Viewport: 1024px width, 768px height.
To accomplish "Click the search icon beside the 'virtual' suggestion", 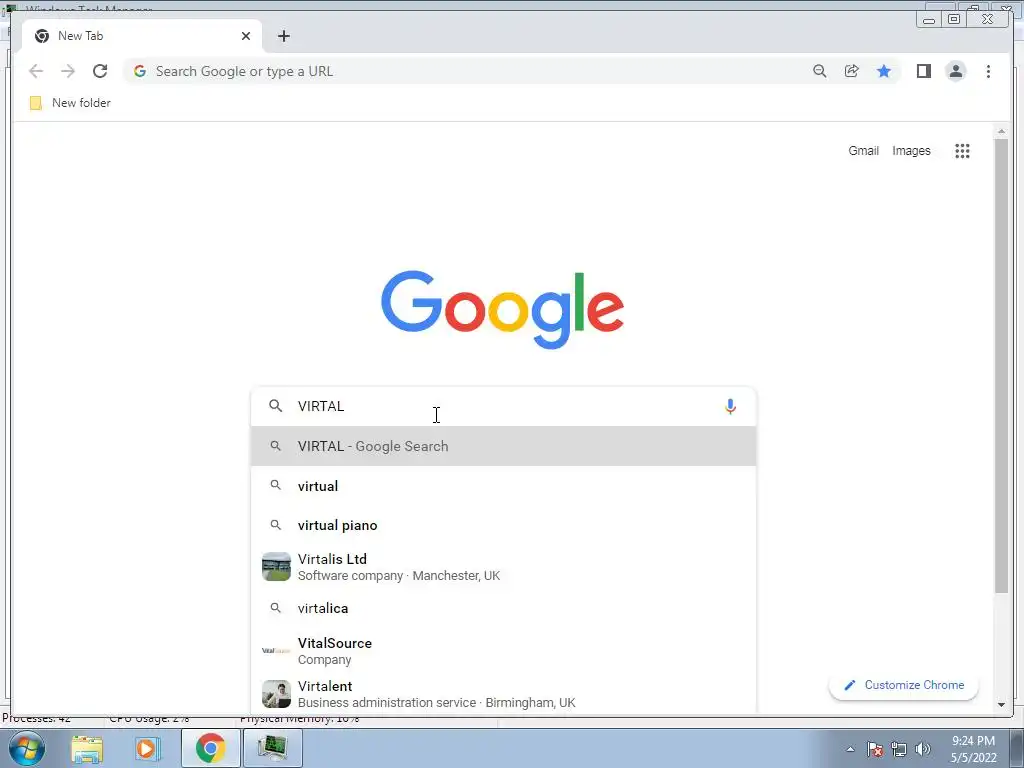I will pyautogui.click(x=276, y=485).
